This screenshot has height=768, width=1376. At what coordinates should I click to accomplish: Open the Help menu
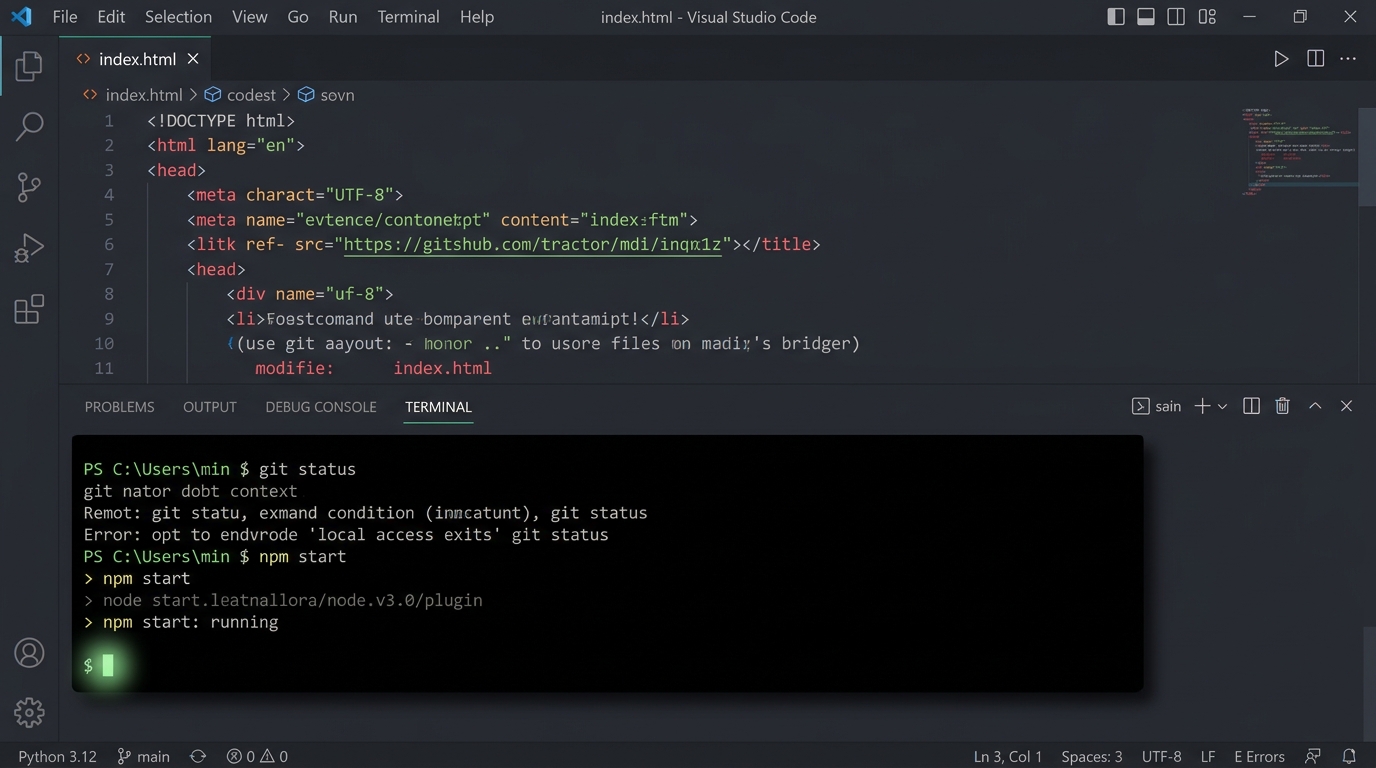[477, 17]
